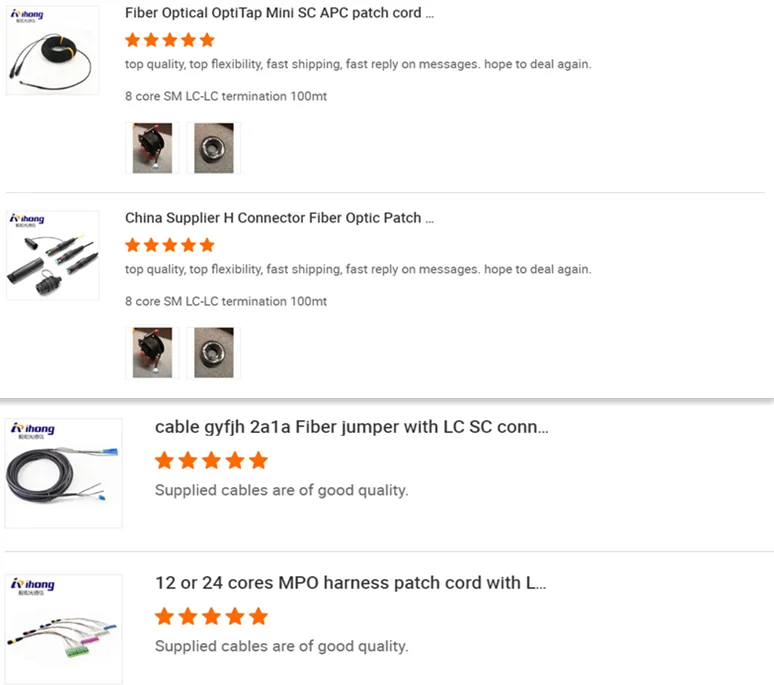
Task: Open the cable gyfjh 2a1a Fiber jumper title
Action: 351,427
